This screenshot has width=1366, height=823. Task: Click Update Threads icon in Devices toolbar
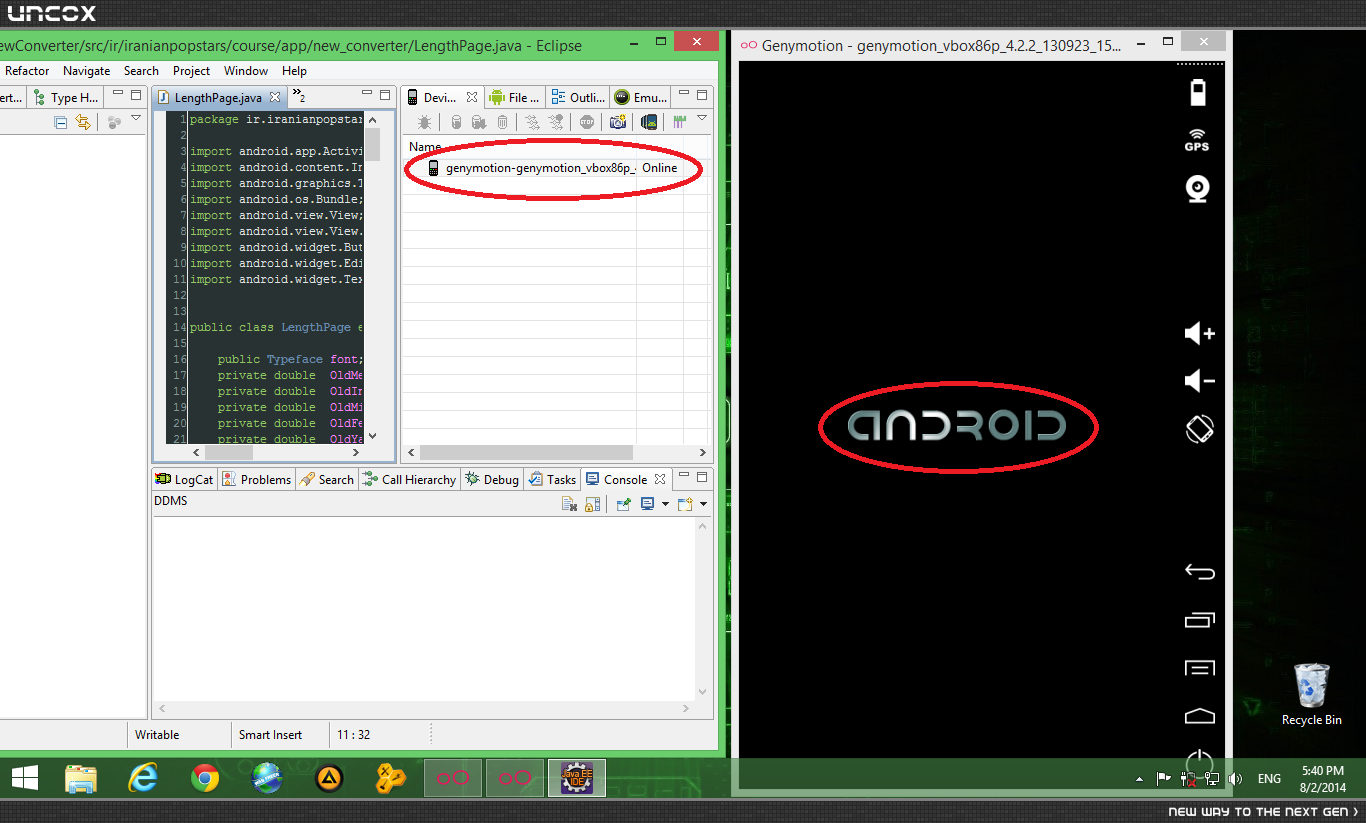[533, 122]
